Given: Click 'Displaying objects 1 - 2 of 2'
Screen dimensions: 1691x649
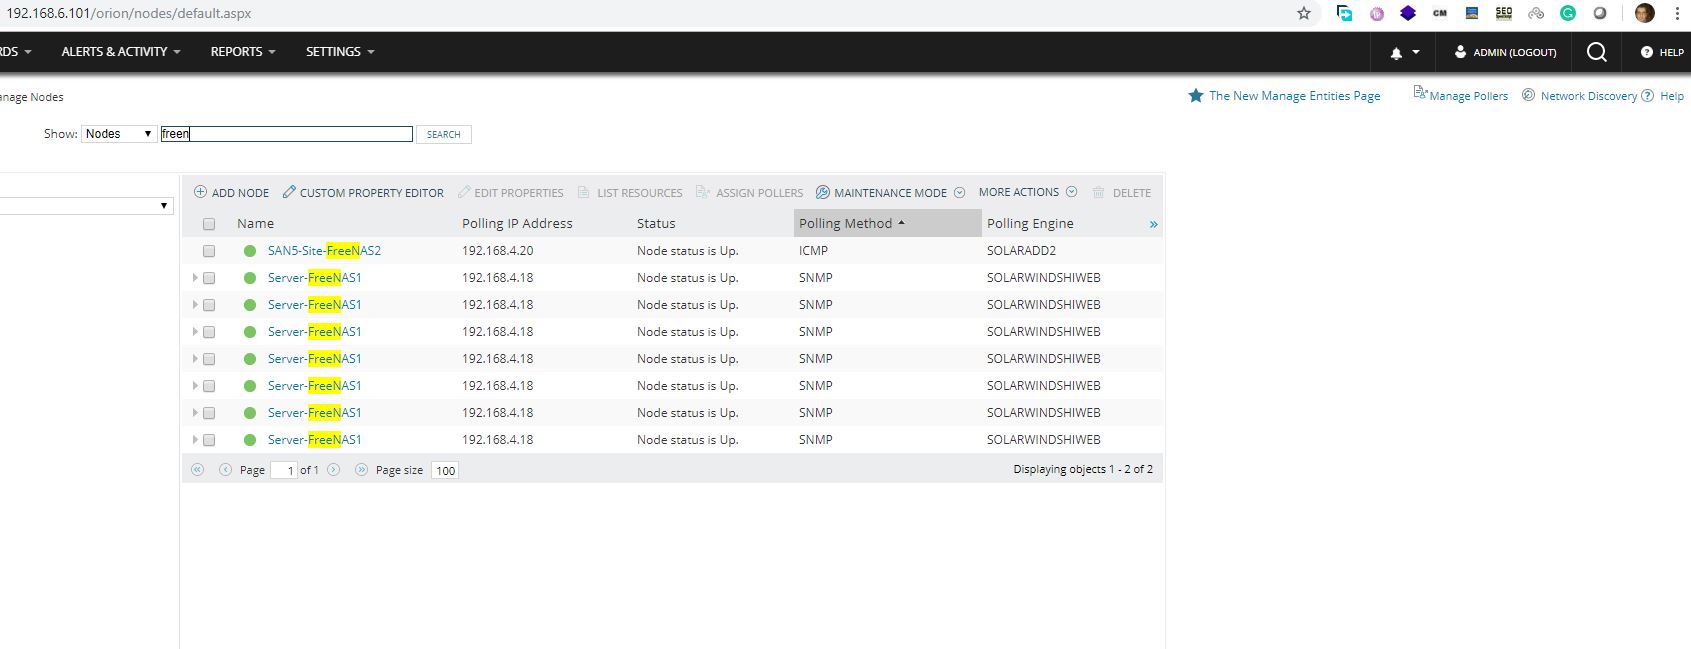Looking at the screenshot, I should tap(1083, 469).
